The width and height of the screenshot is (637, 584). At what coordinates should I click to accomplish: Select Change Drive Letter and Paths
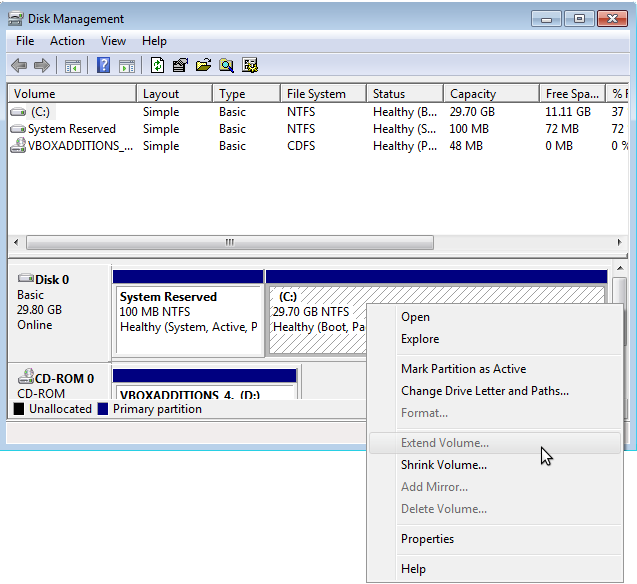pos(495,391)
